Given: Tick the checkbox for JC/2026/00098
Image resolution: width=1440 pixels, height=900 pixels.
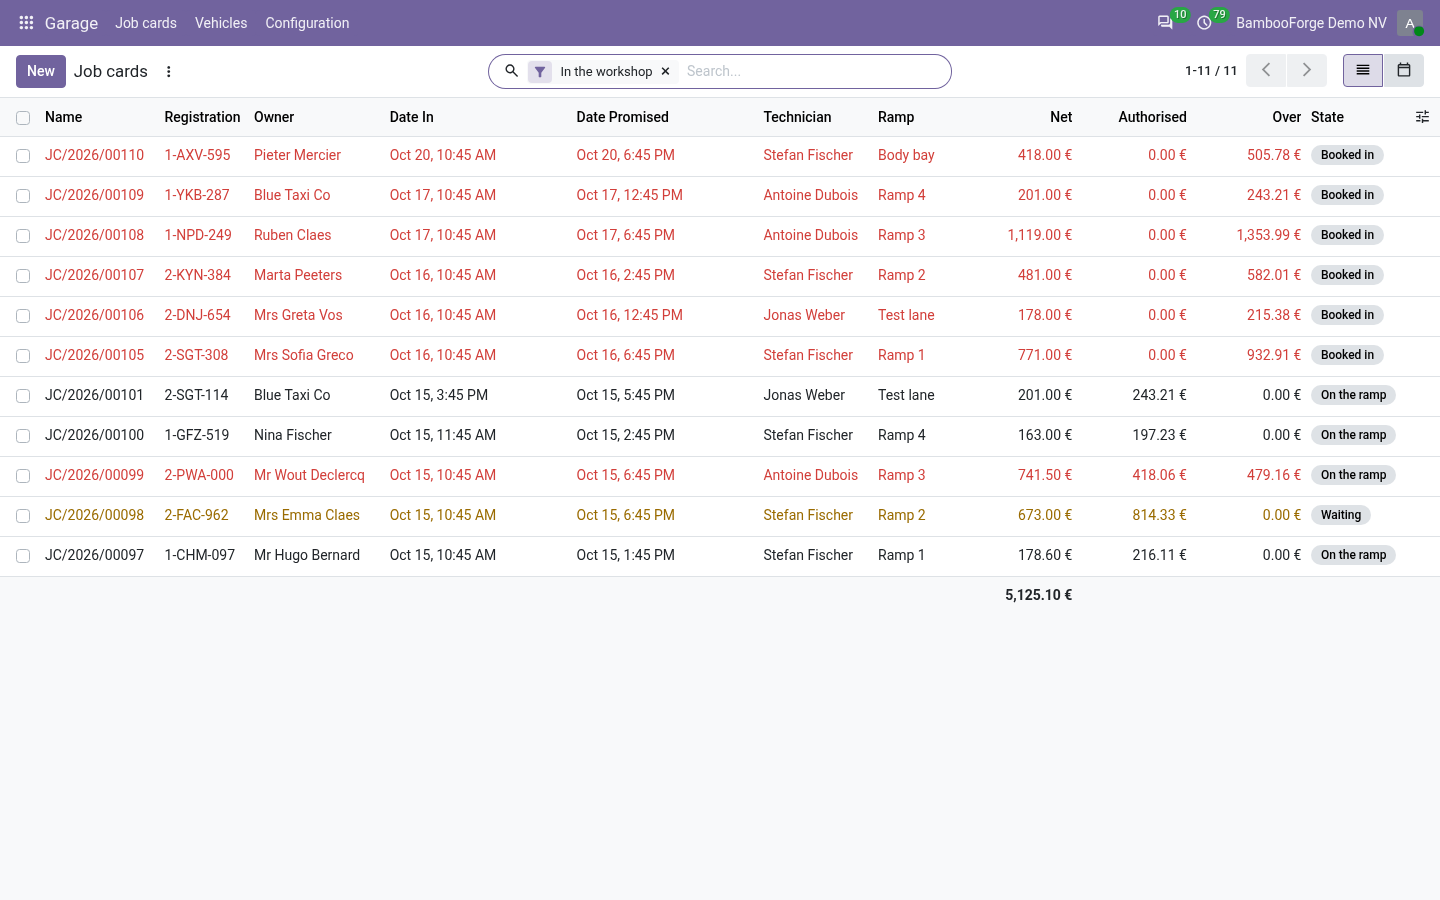Looking at the screenshot, I should coord(23,516).
